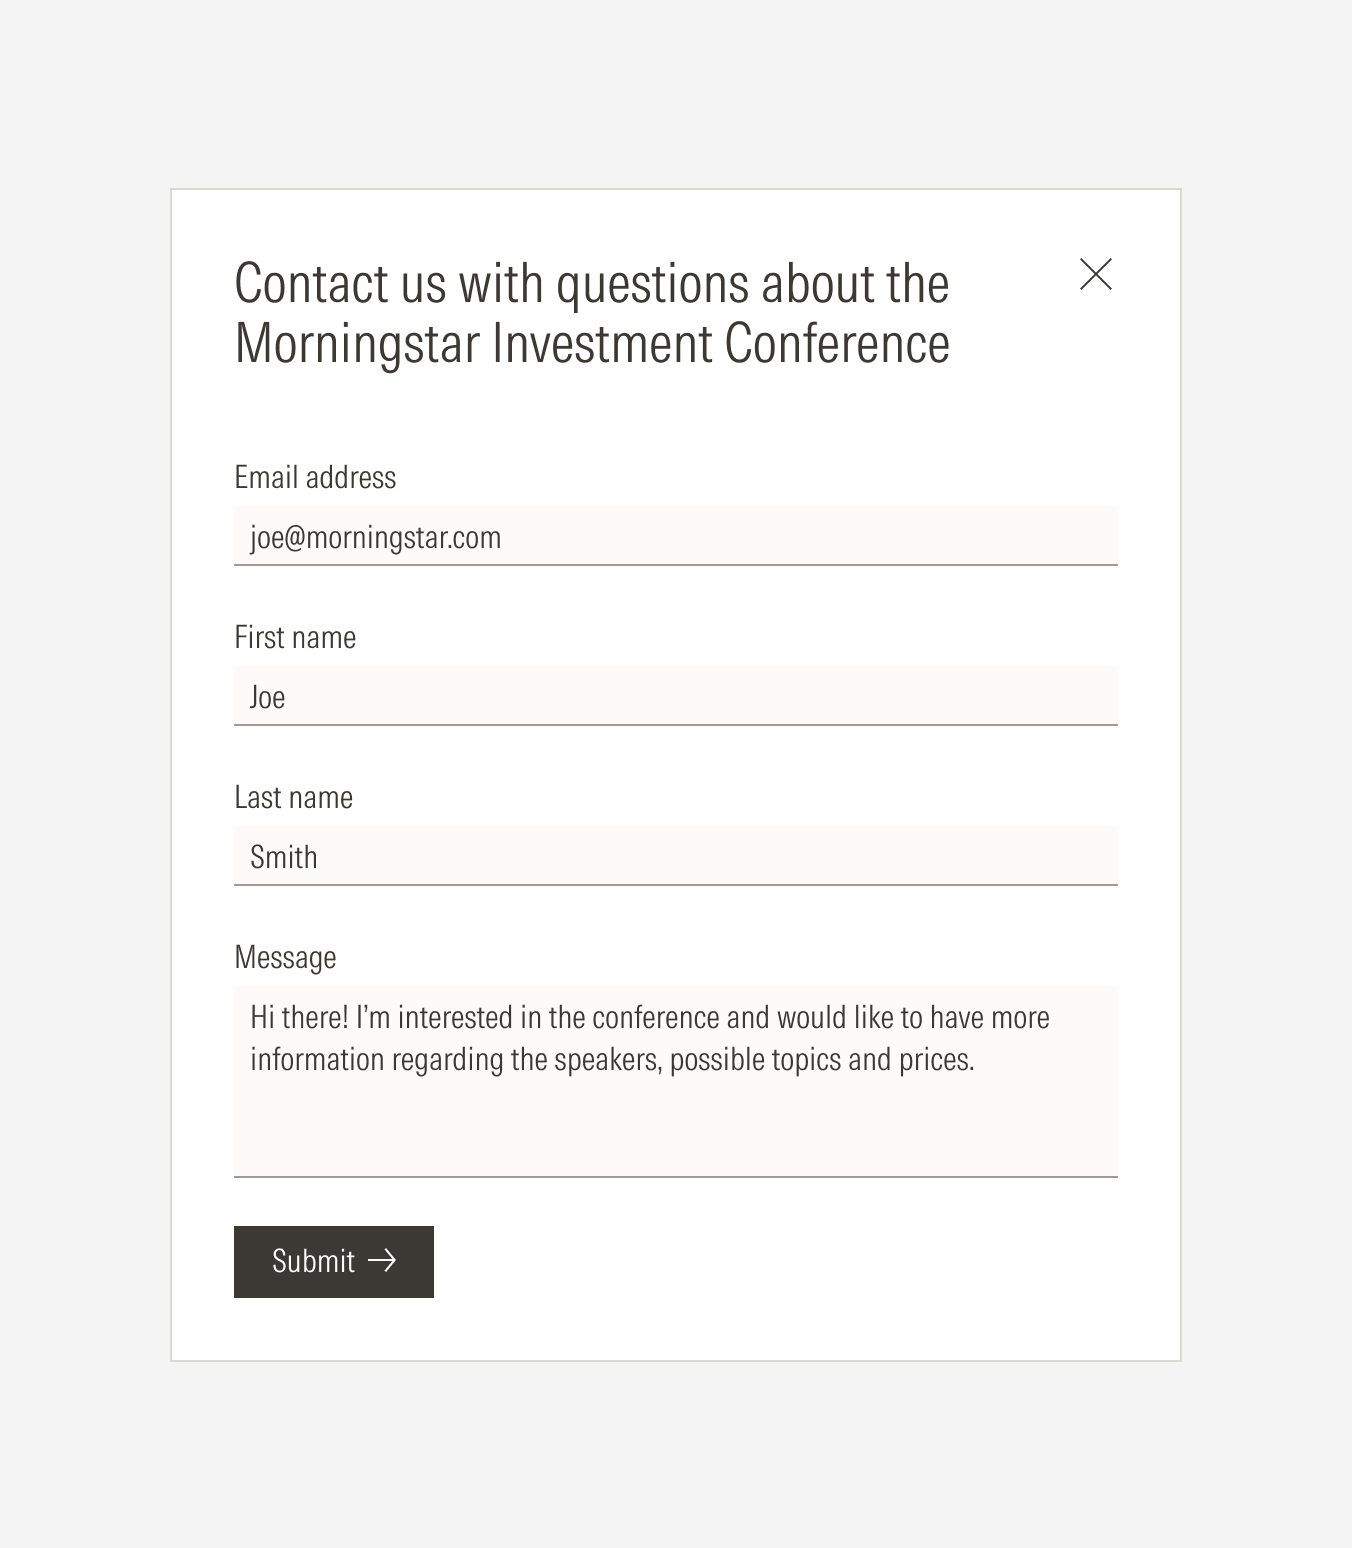
Task: Select the Last name input field
Action: [676, 856]
